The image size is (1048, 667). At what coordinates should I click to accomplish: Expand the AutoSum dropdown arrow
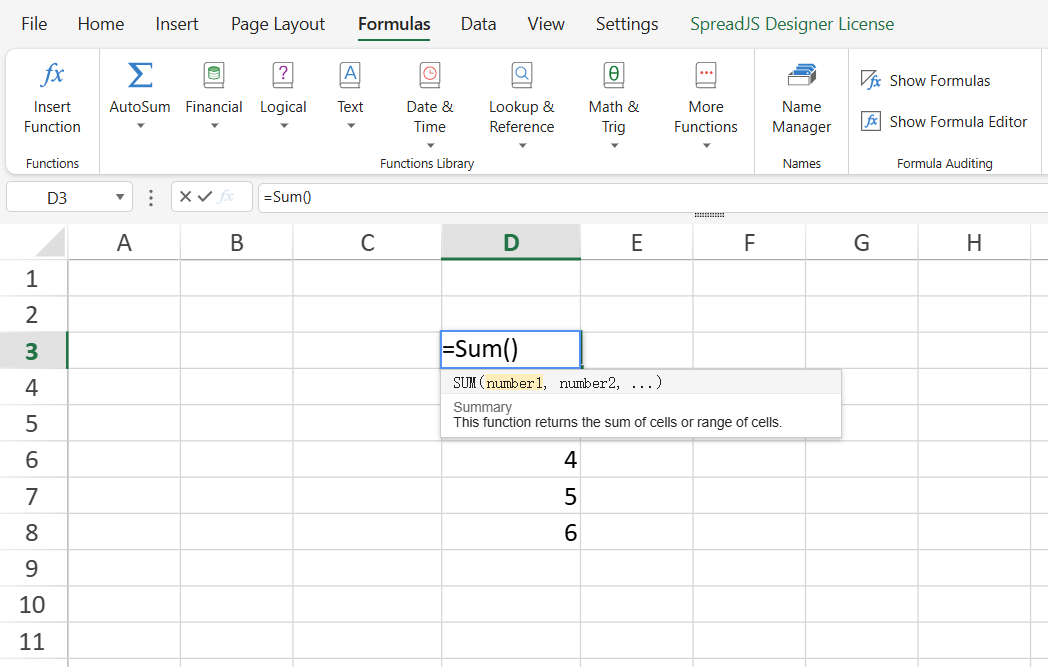140,126
